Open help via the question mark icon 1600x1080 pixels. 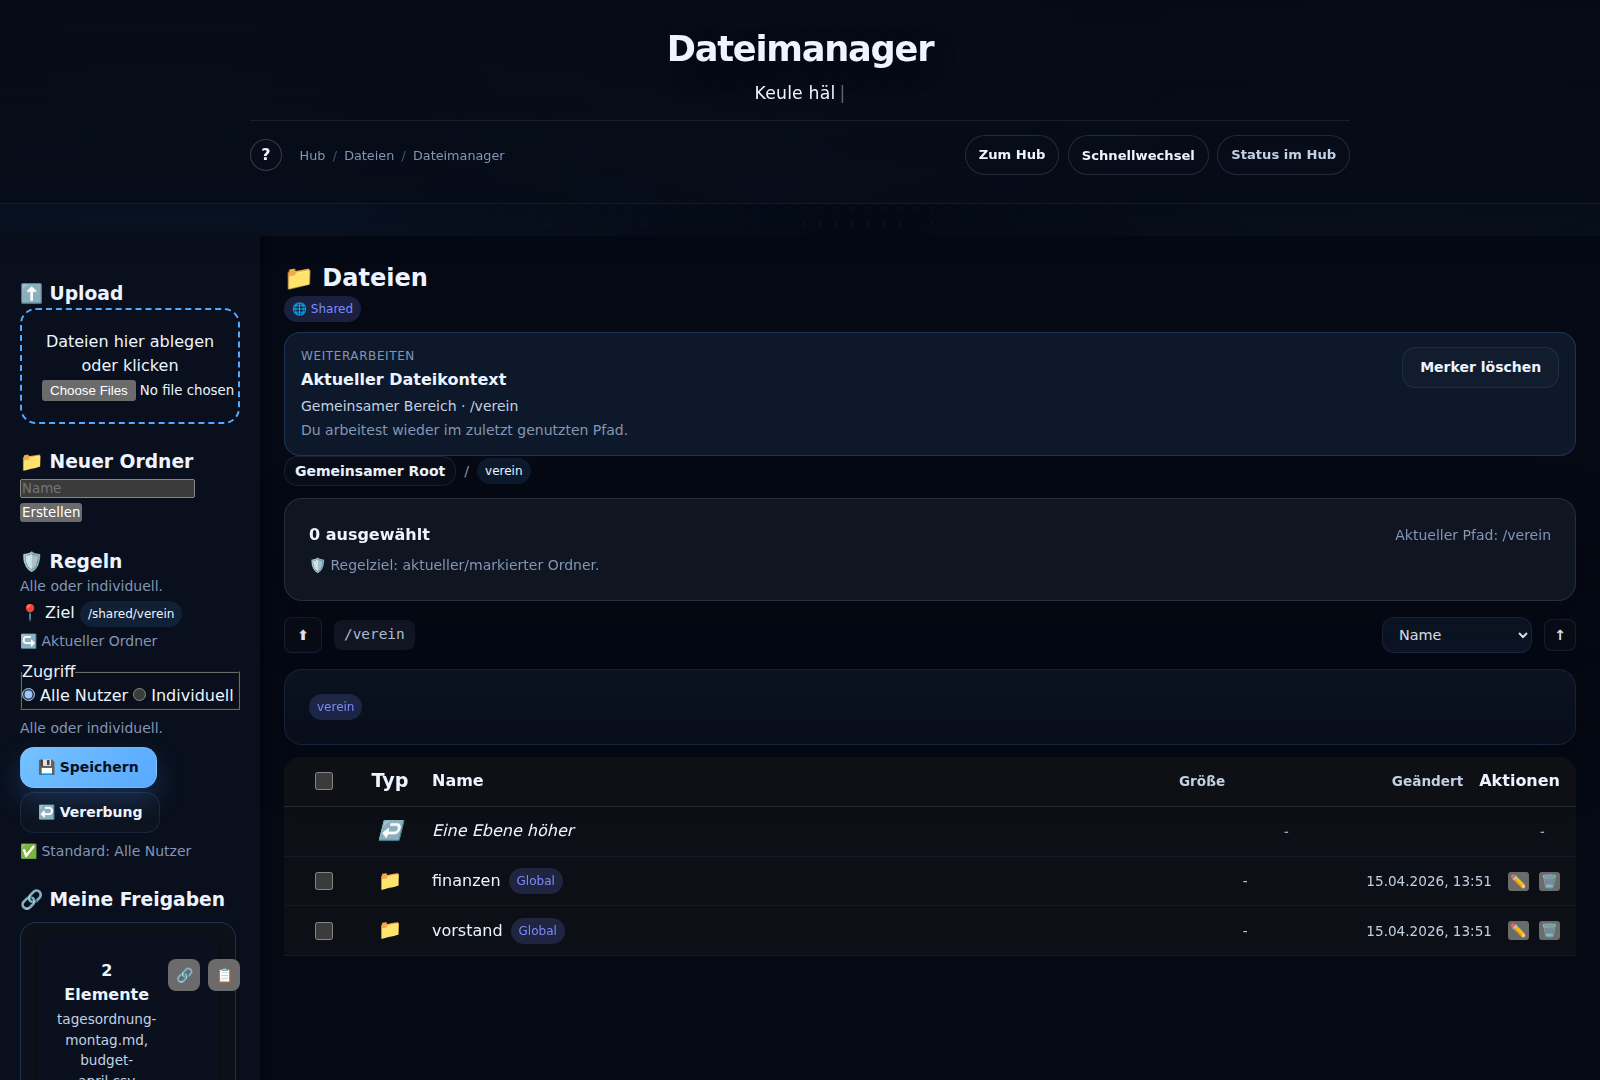tap(265, 155)
